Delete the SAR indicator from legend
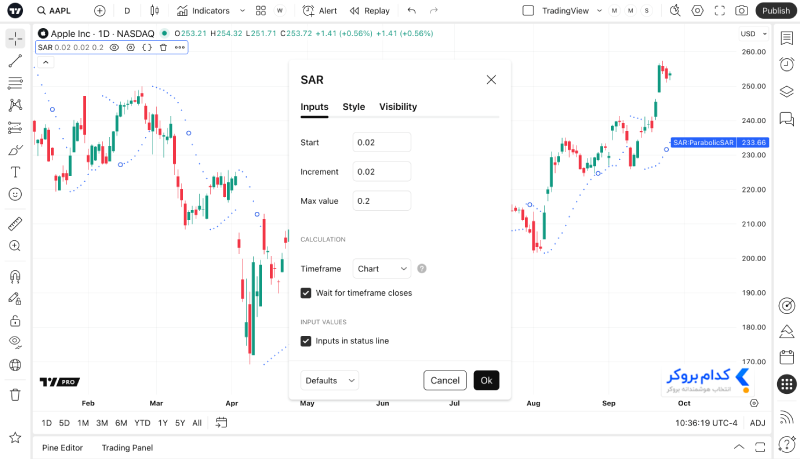Image resolution: width=800 pixels, height=459 pixels. [163, 47]
